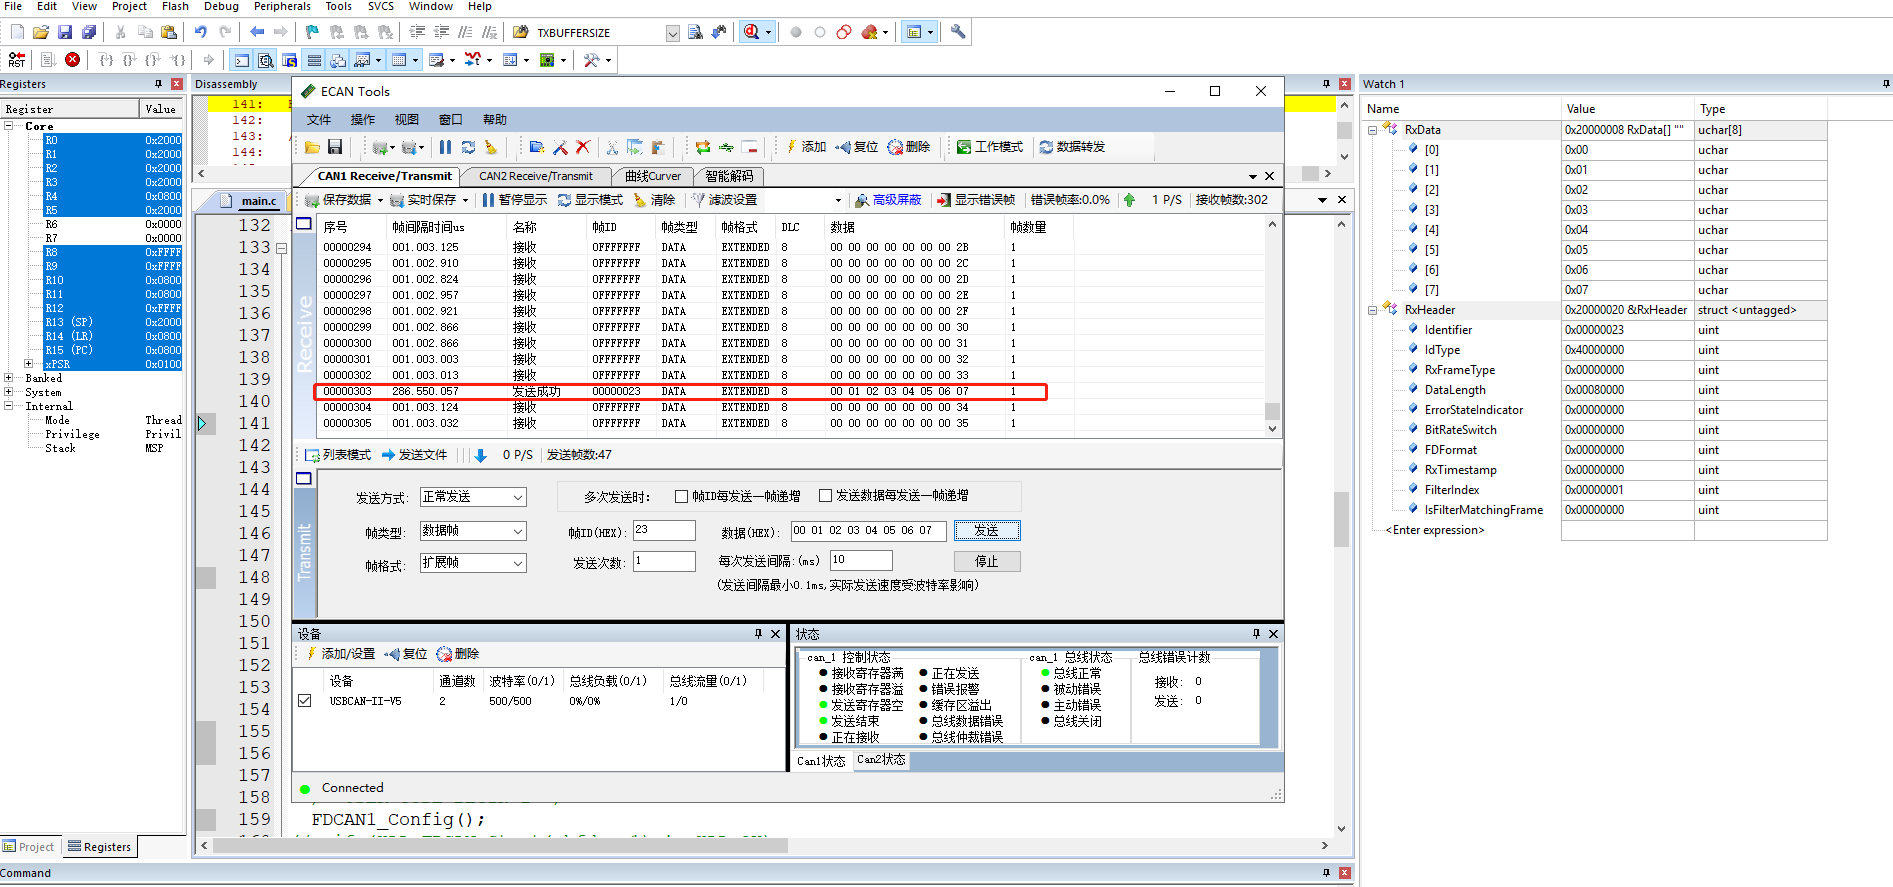1893x887 pixels.
Task: Open the 帮助 menu in ECAN Tools
Action: 495,120
